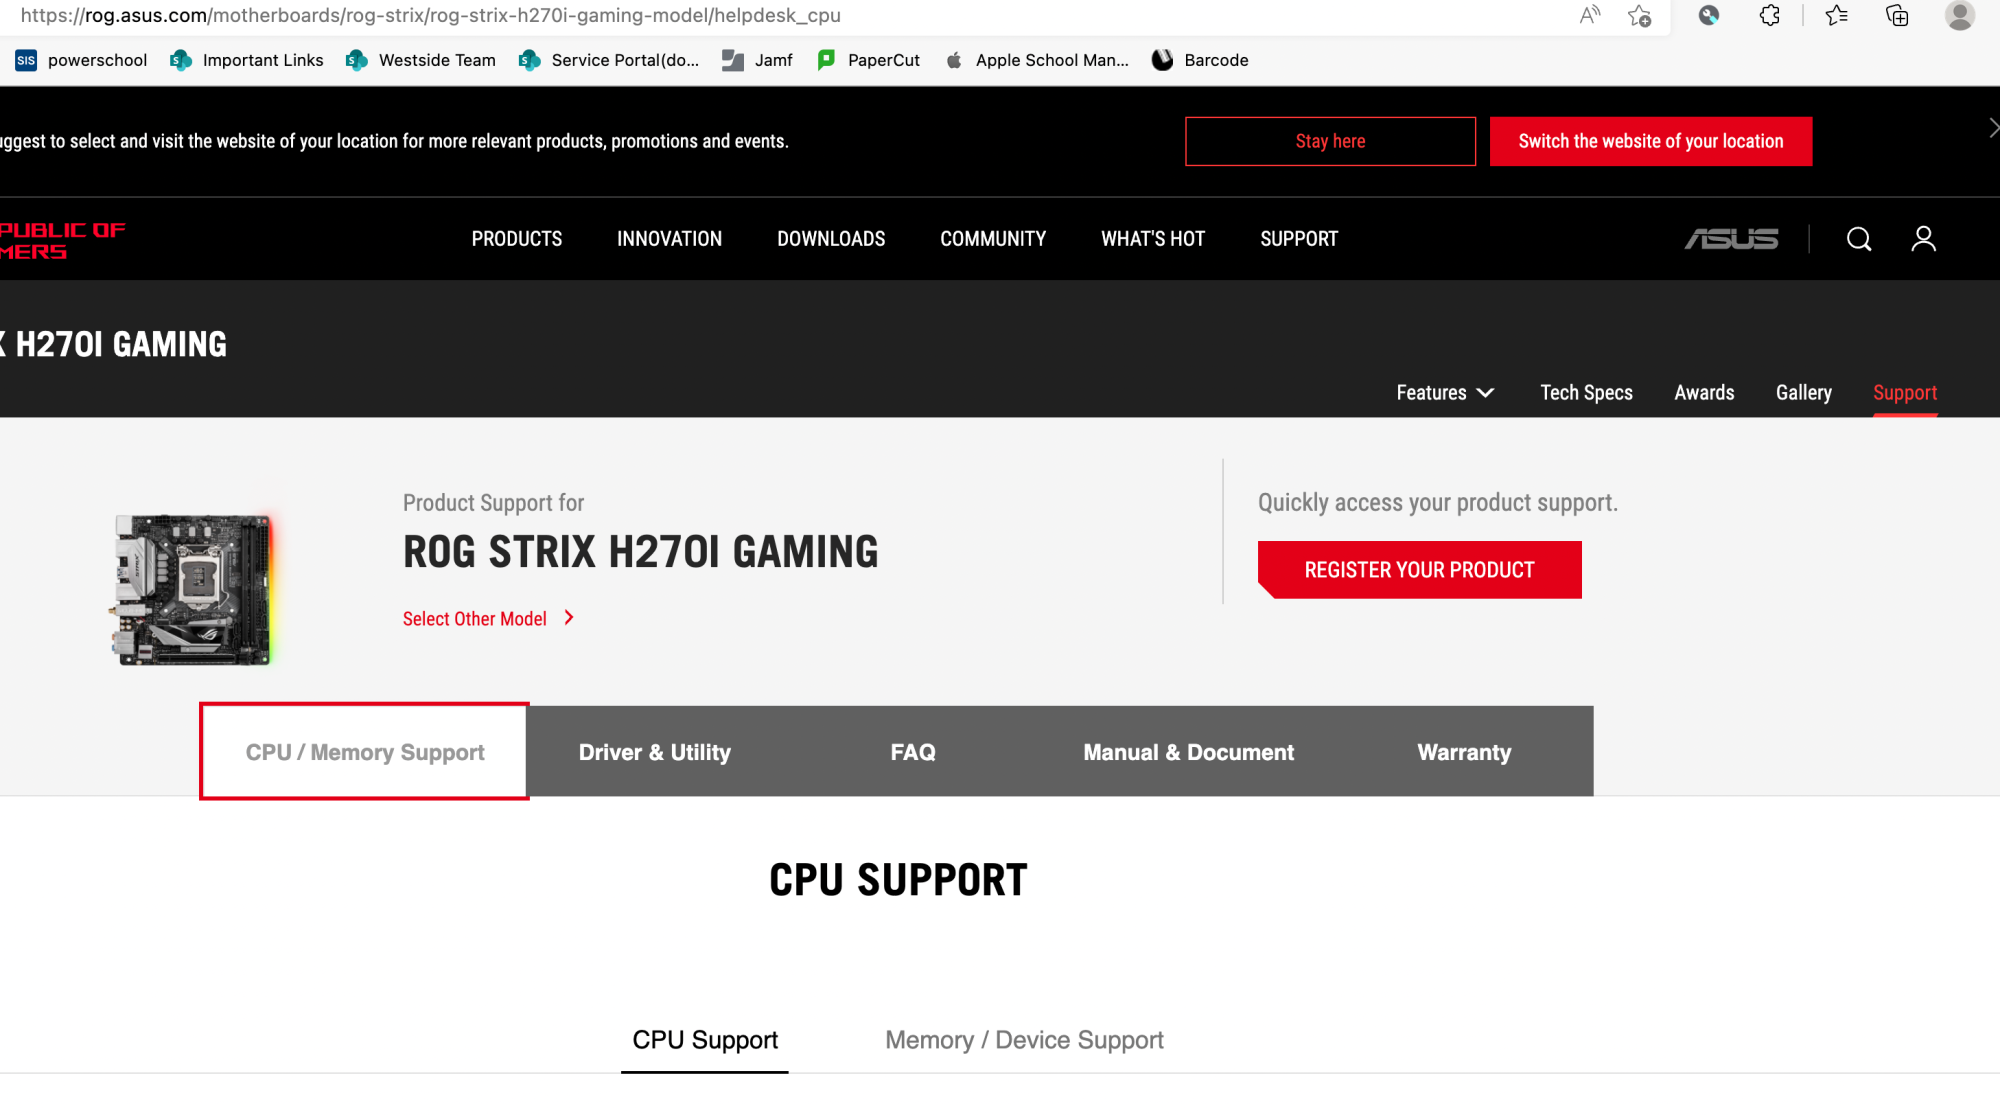Viewport: 2000px width, 1115px height.
Task: Click the browser address bar URL
Action: point(430,15)
